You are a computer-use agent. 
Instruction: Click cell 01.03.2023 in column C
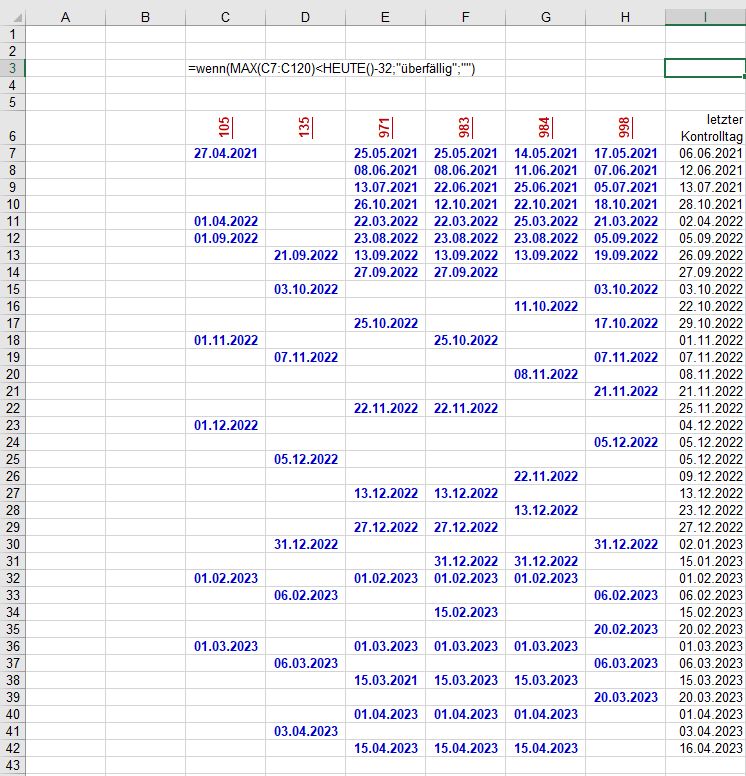click(225, 646)
